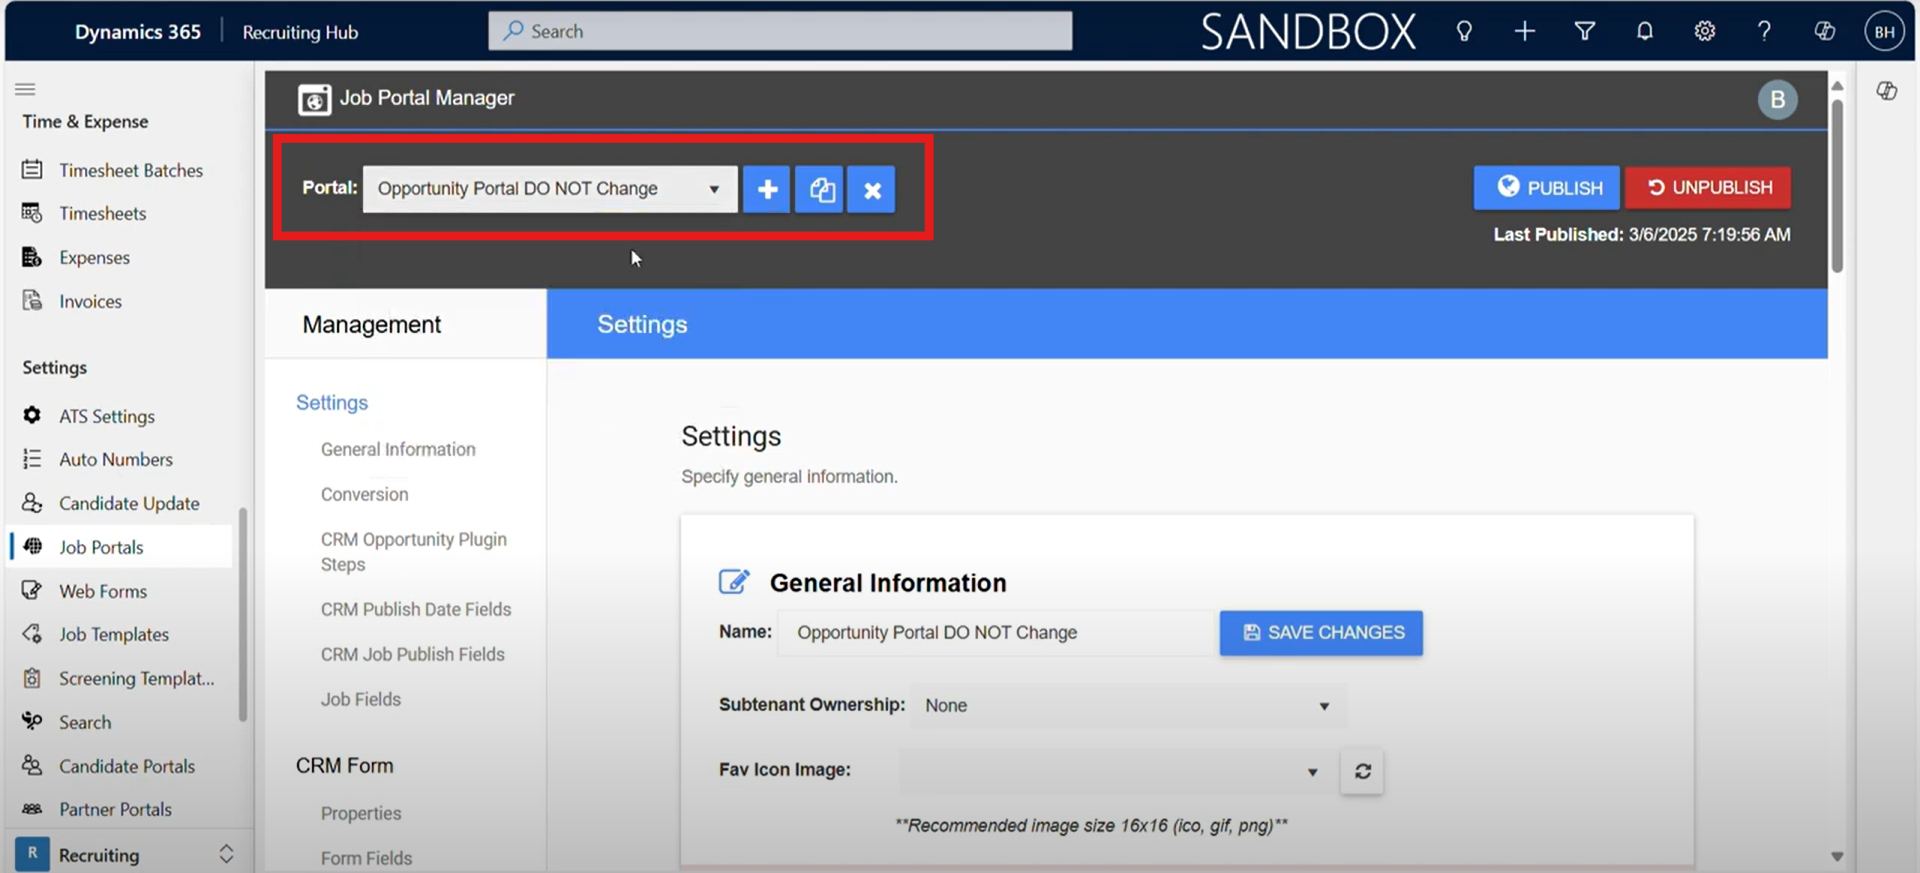
Task: Click the UNPUBLISH button
Action: (x=1708, y=188)
